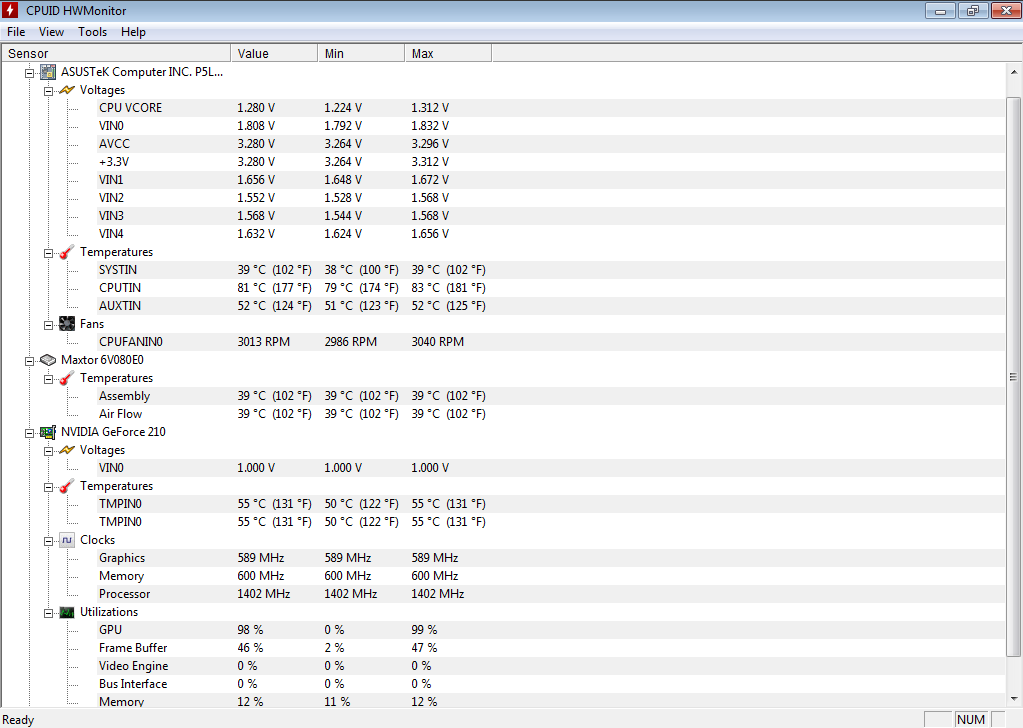Click the NVIDIA Voltages lightning icon
The height and width of the screenshot is (728, 1023).
click(x=67, y=450)
